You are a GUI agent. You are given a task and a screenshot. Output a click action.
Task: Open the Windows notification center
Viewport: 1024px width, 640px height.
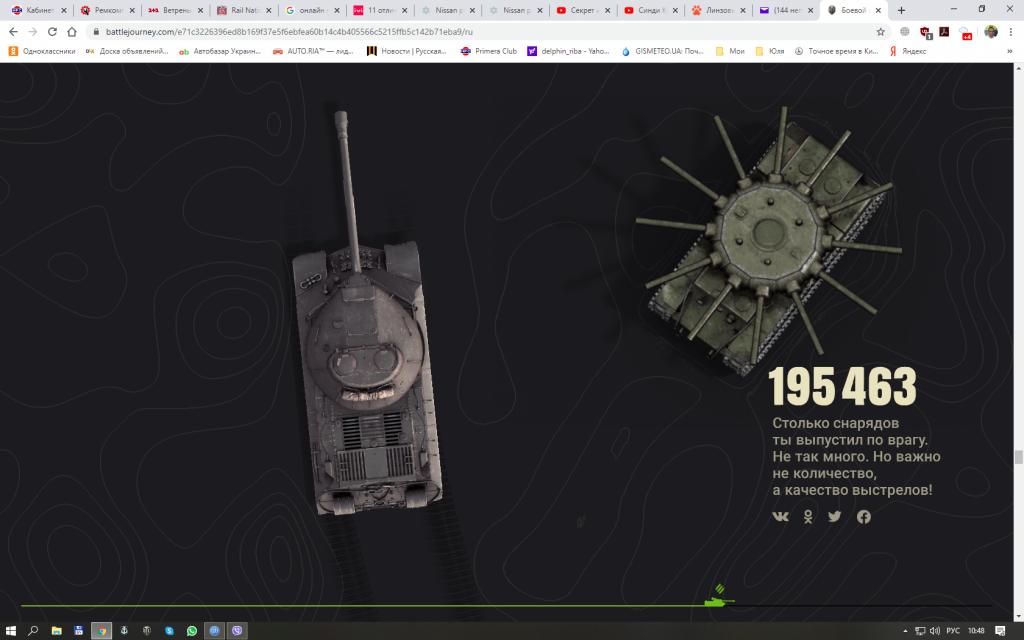coord(1000,631)
